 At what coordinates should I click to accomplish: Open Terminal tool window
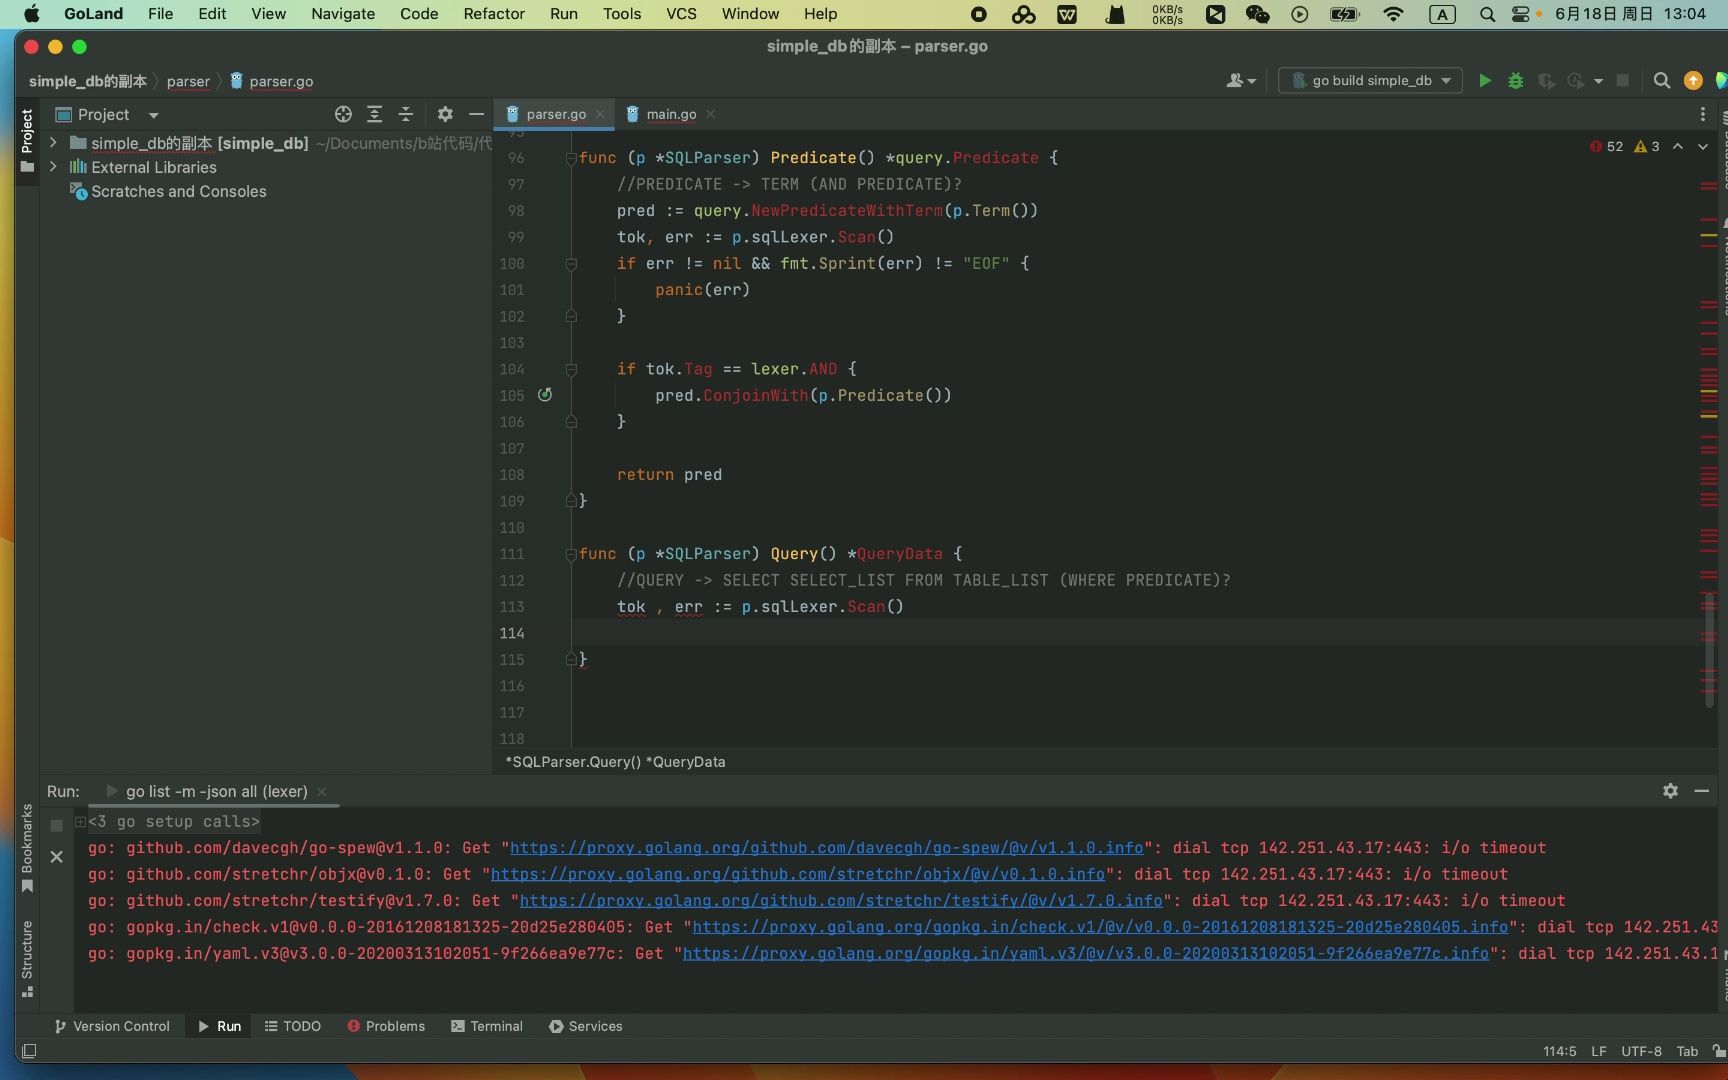point(487,1026)
